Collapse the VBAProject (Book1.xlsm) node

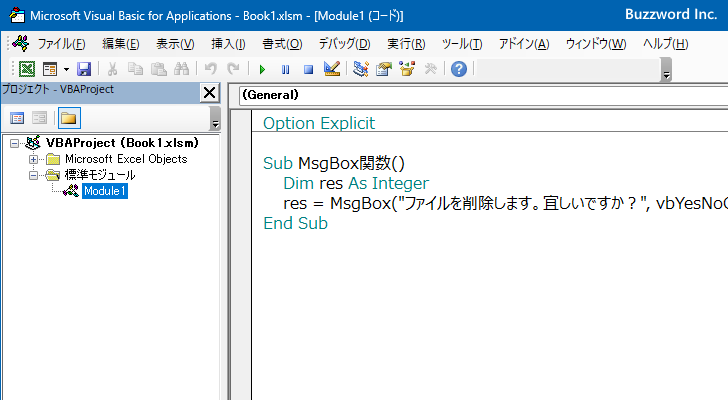pos(14,143)
